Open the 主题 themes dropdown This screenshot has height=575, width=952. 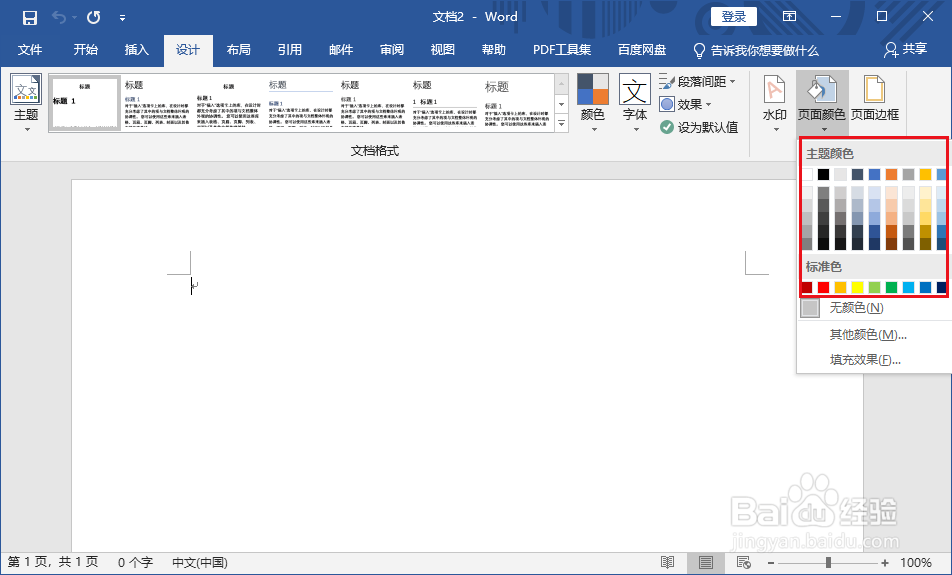tap(26, 104)
